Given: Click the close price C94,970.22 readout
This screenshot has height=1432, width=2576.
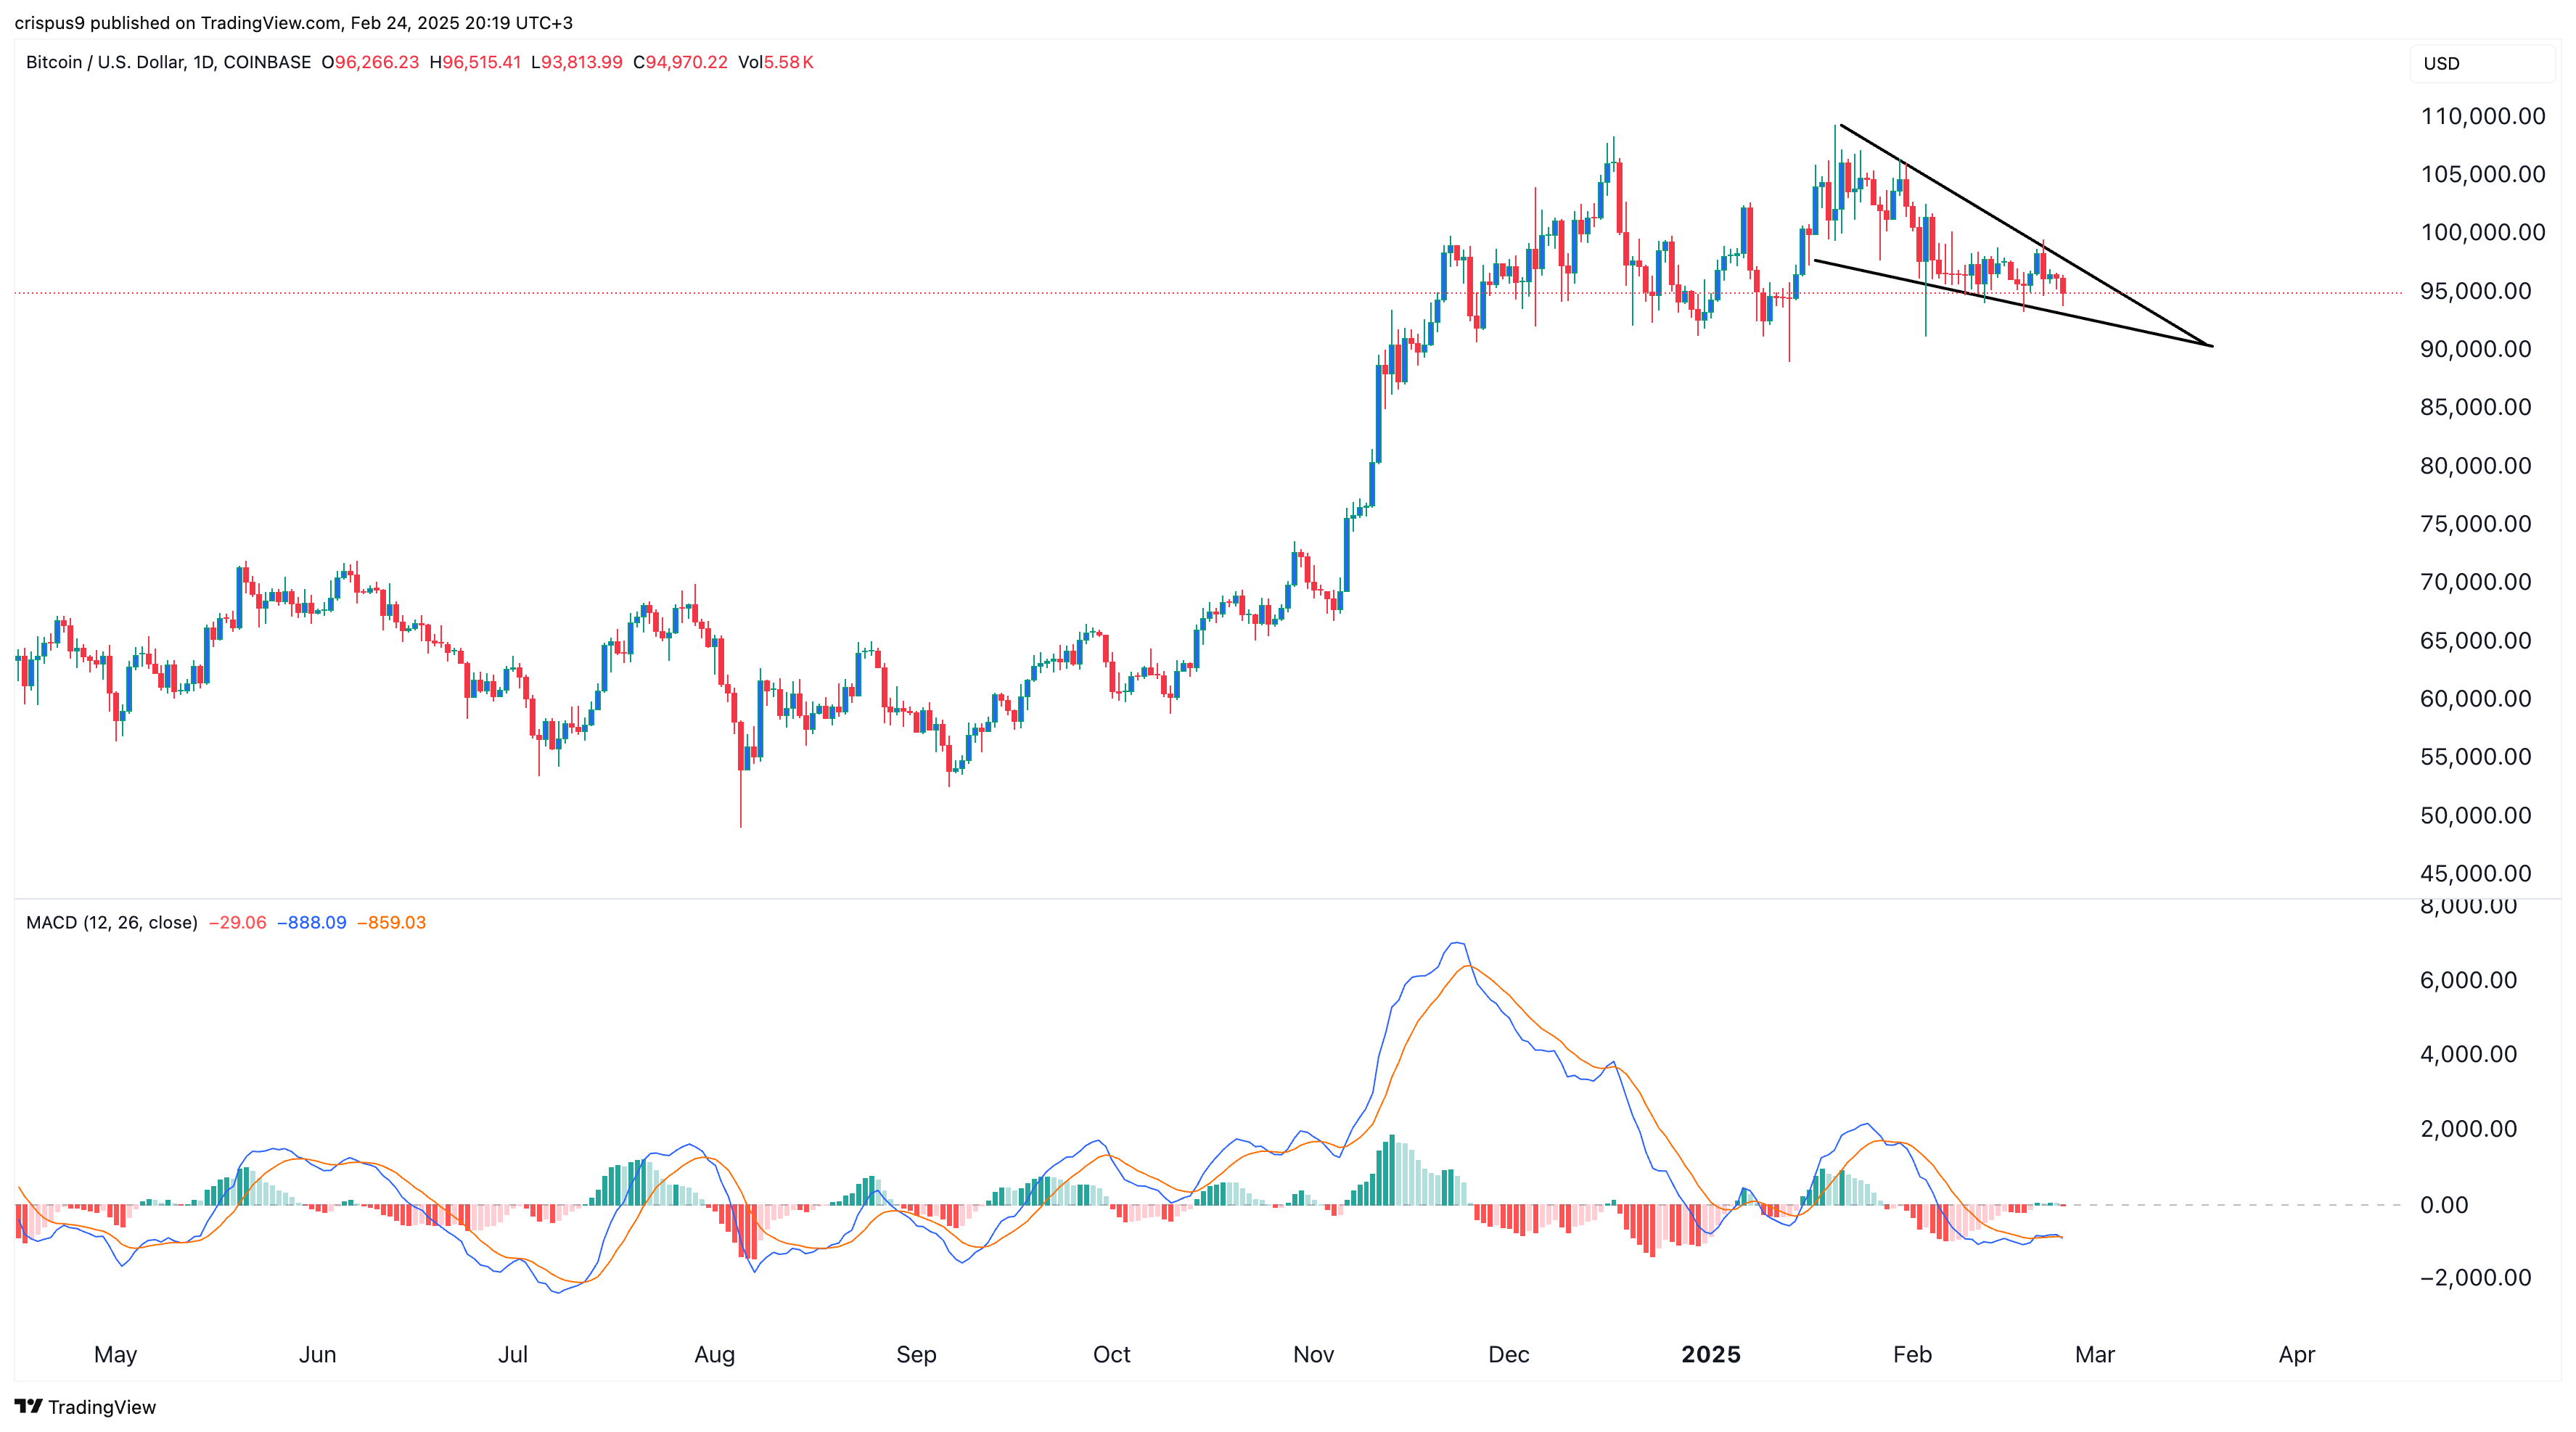Looking at the screenshot, I should click(x=680, y=62).
